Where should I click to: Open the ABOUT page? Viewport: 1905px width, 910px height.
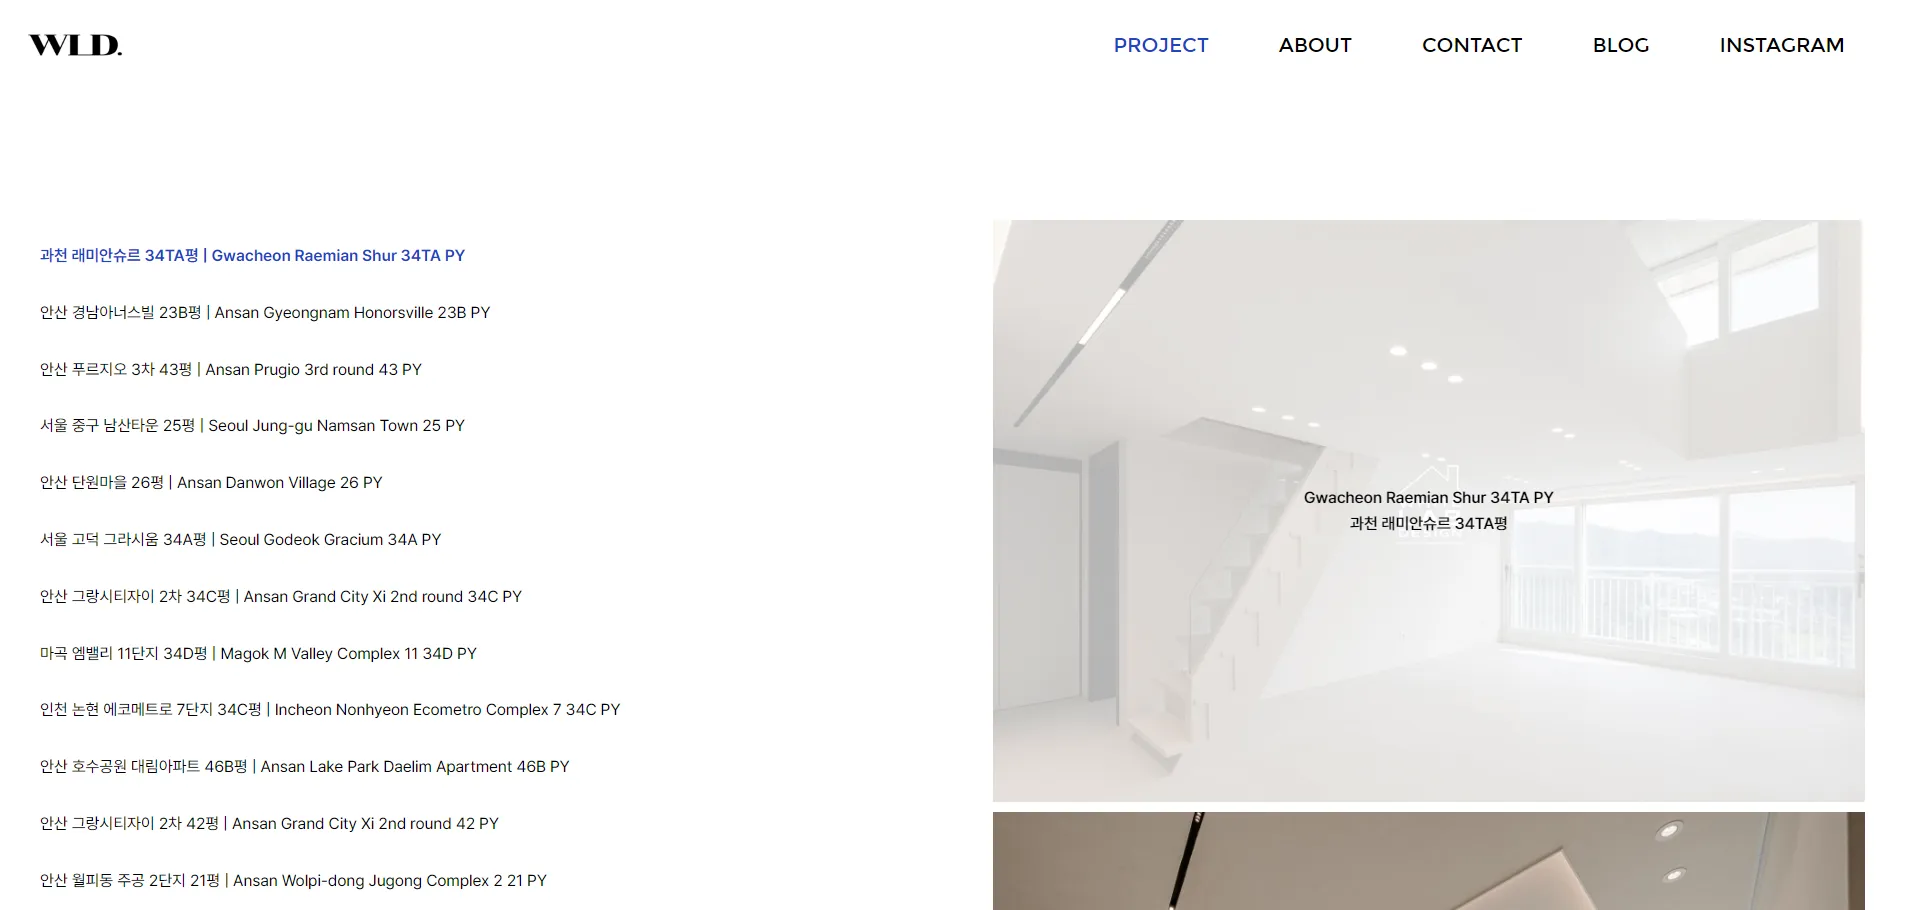(x=1315, y=45)
